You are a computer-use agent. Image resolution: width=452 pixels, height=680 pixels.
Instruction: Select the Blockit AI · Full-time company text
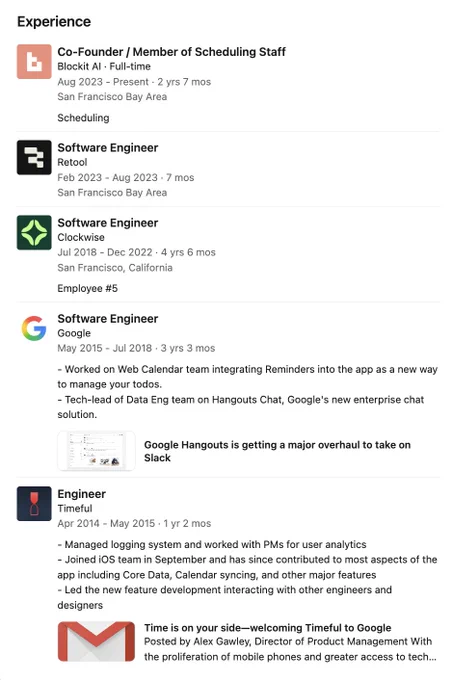tap(104, 66)
